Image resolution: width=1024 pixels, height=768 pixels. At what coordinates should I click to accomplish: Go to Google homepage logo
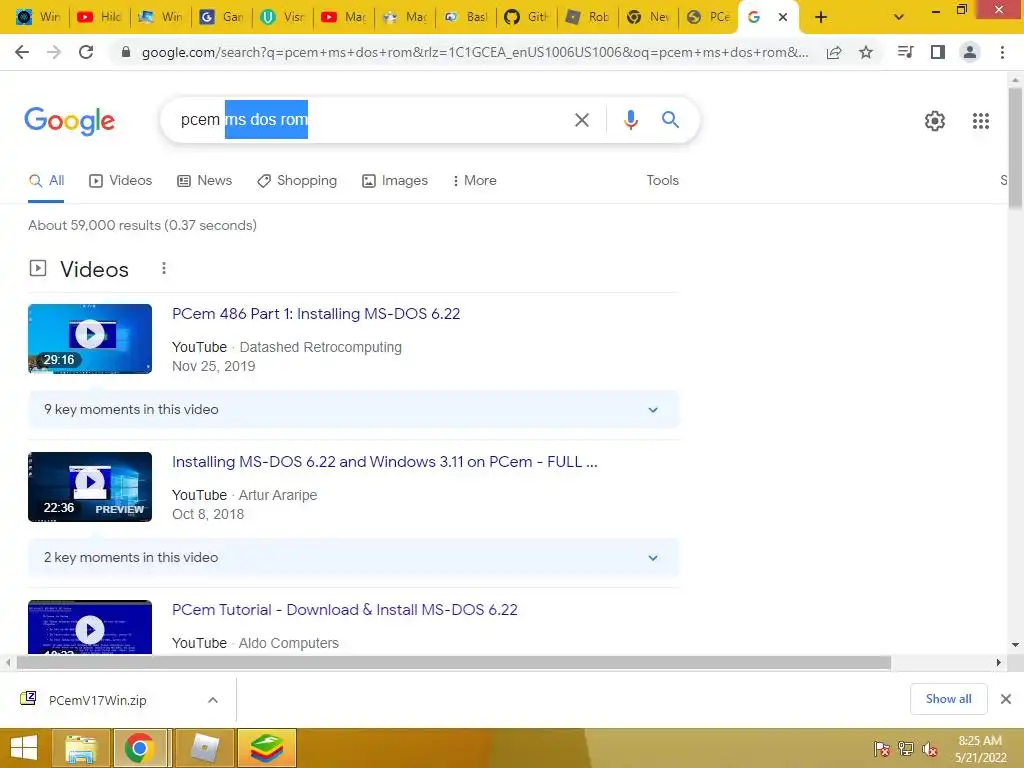69,121
